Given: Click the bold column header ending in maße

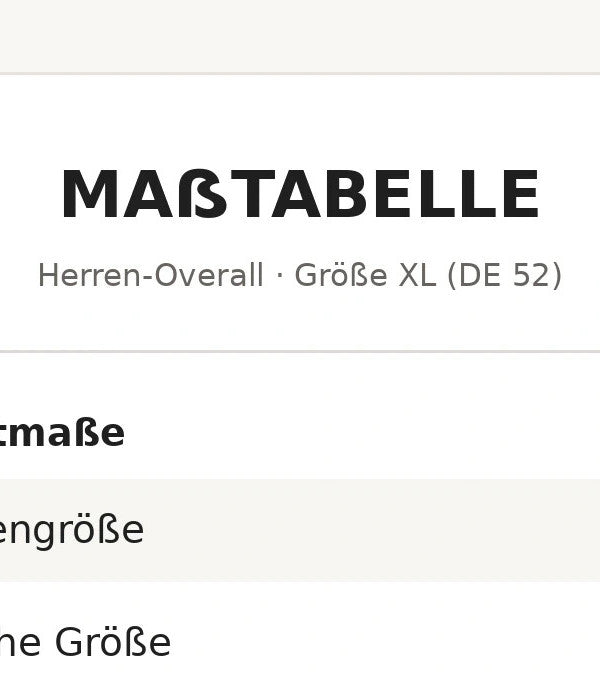Looking at the screenshot, I should coord(62,432).
